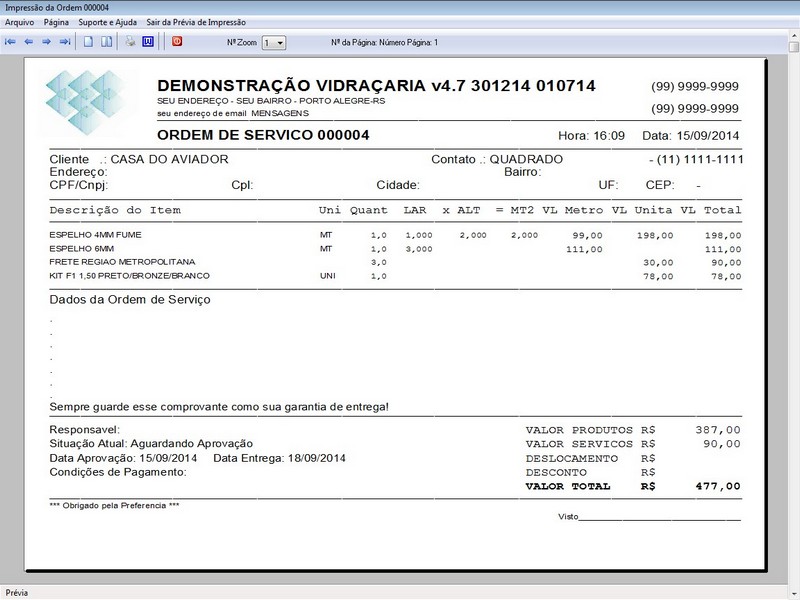The height and width of the screenshot is (600, 800).
Task: Switch to single page view icon
Action: click(88, 42)
